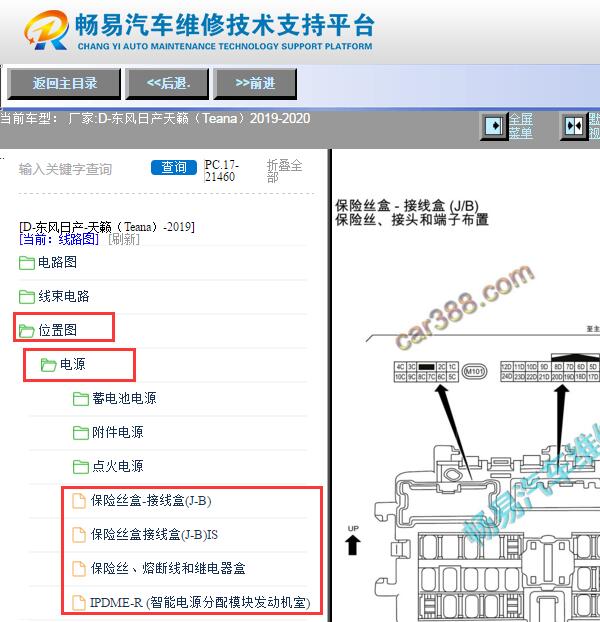Open 保险丝、熔断线和继电器盒 document
Image resolution: width=600 pixels, height=622 pixels.
[x=168, y=568]
